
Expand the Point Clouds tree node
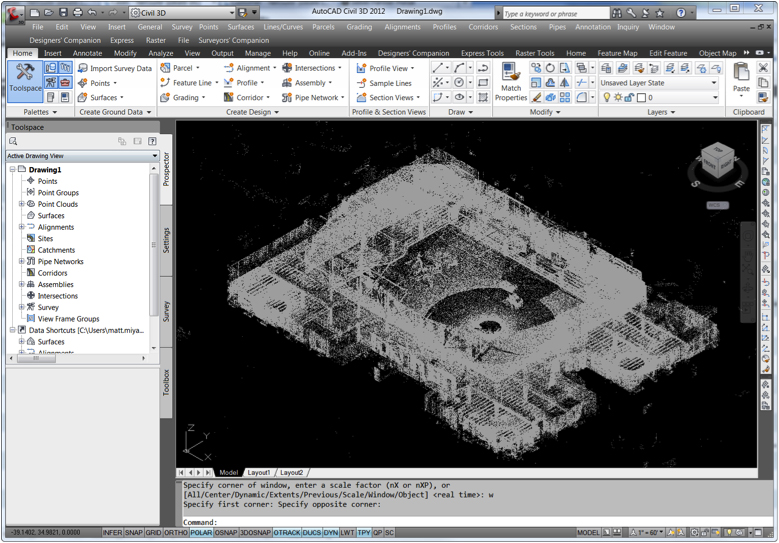(21, 204)
